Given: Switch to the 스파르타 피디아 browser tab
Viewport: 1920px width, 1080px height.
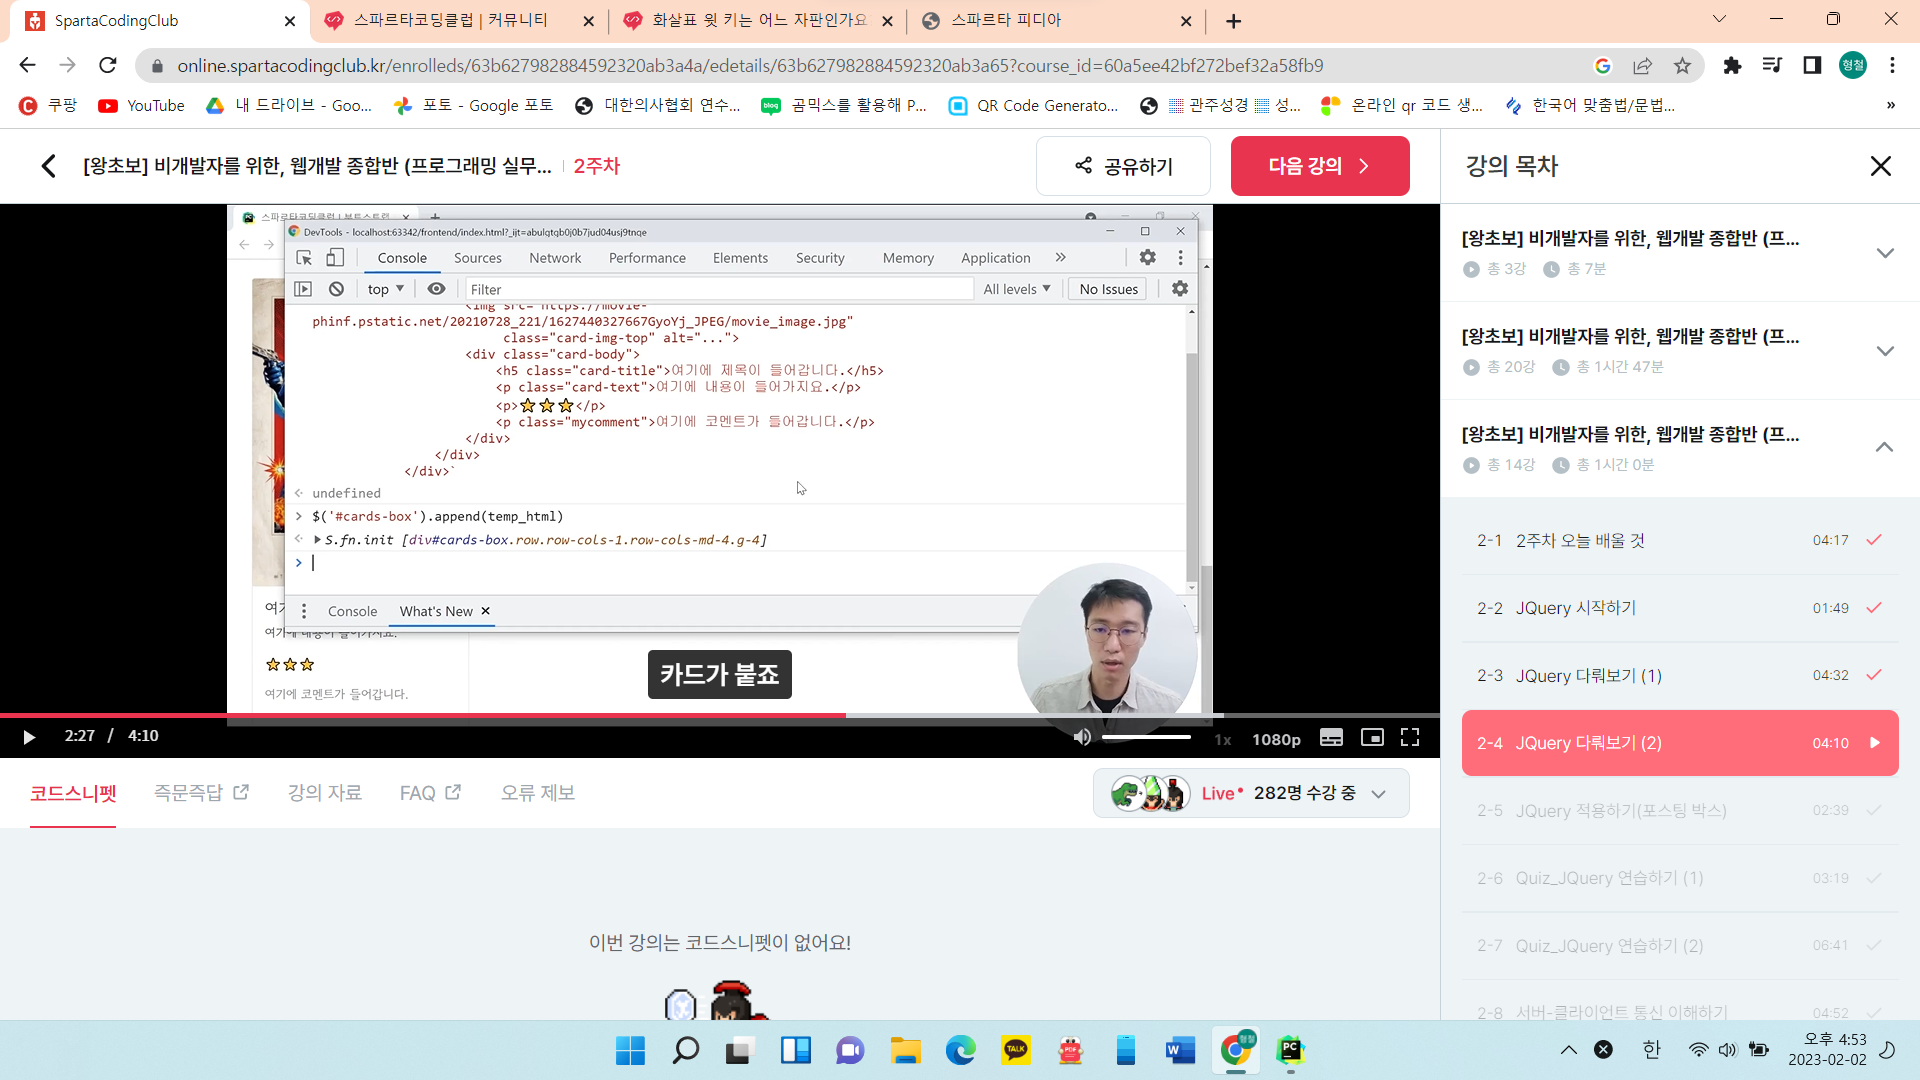Looking at the screenshot, I should click(1055, 21).
